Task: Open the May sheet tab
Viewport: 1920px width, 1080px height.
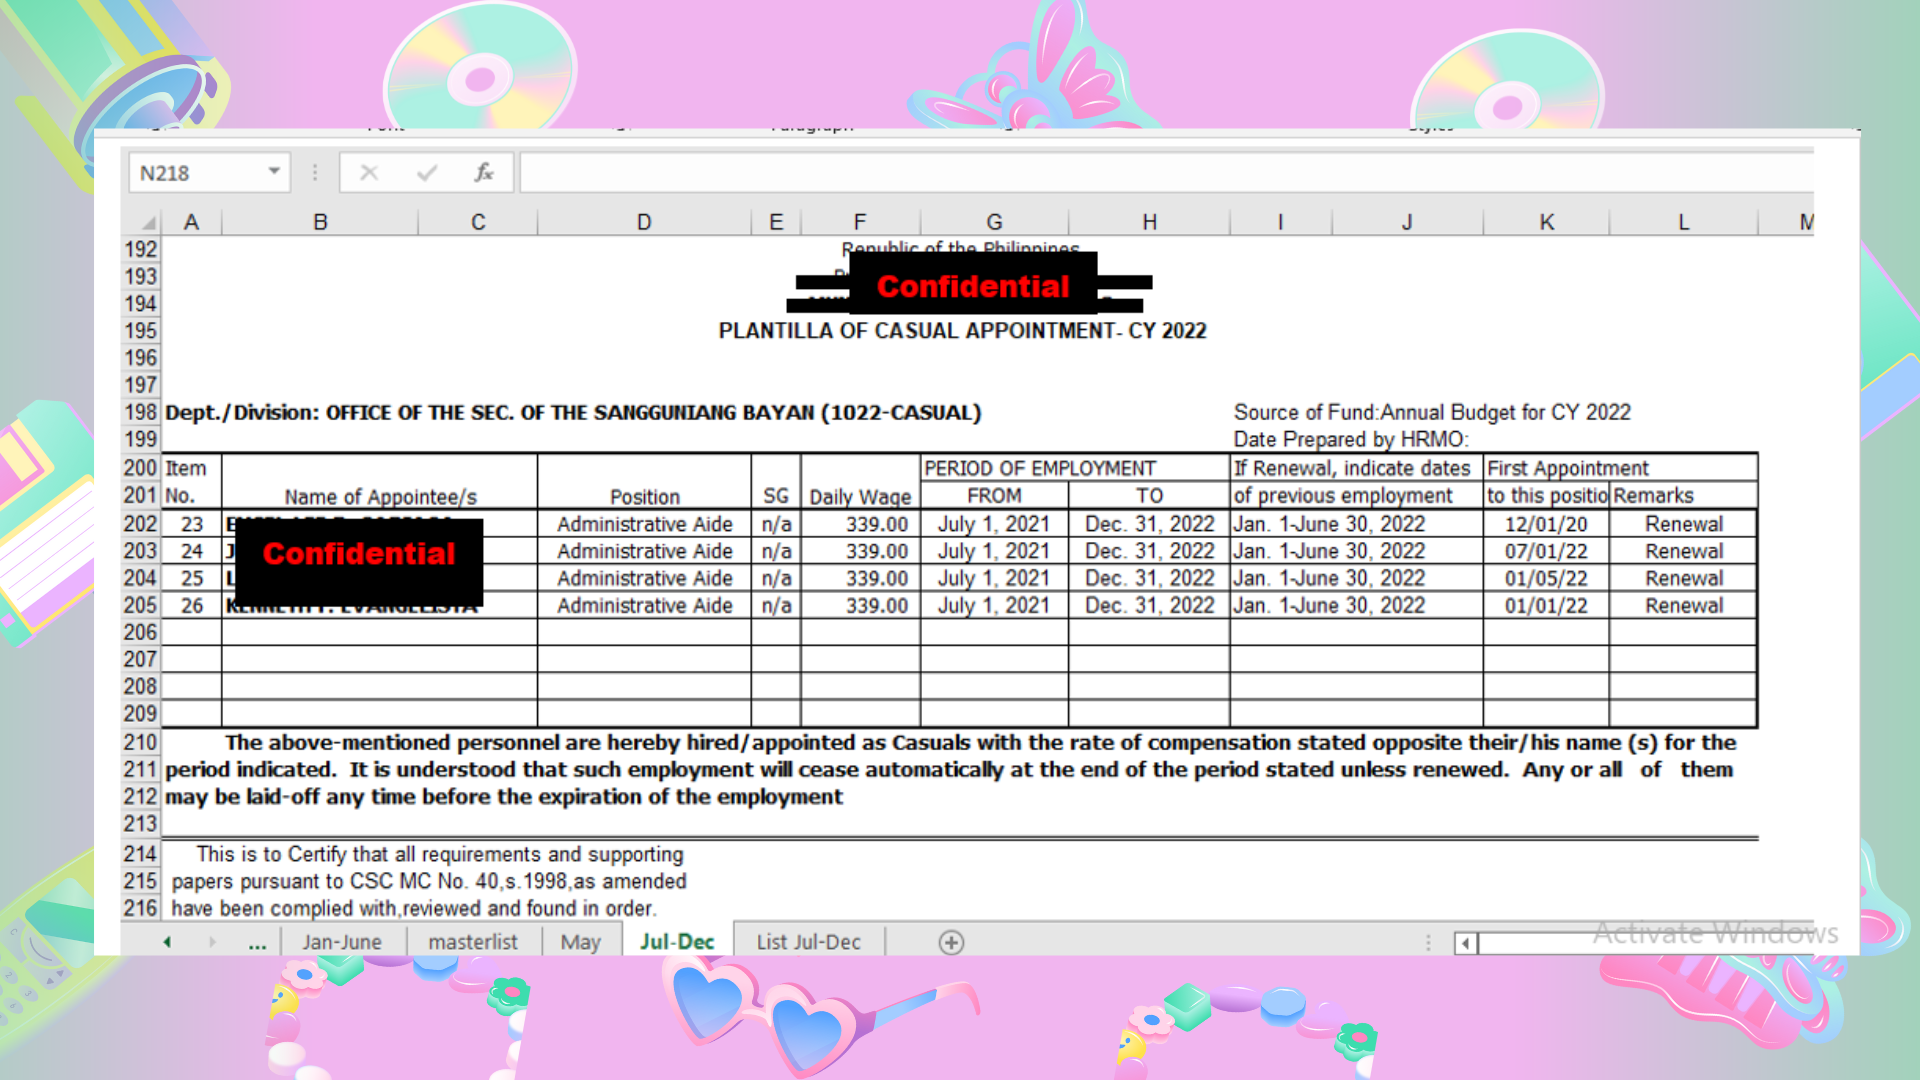Action: [x=580, y=942]
